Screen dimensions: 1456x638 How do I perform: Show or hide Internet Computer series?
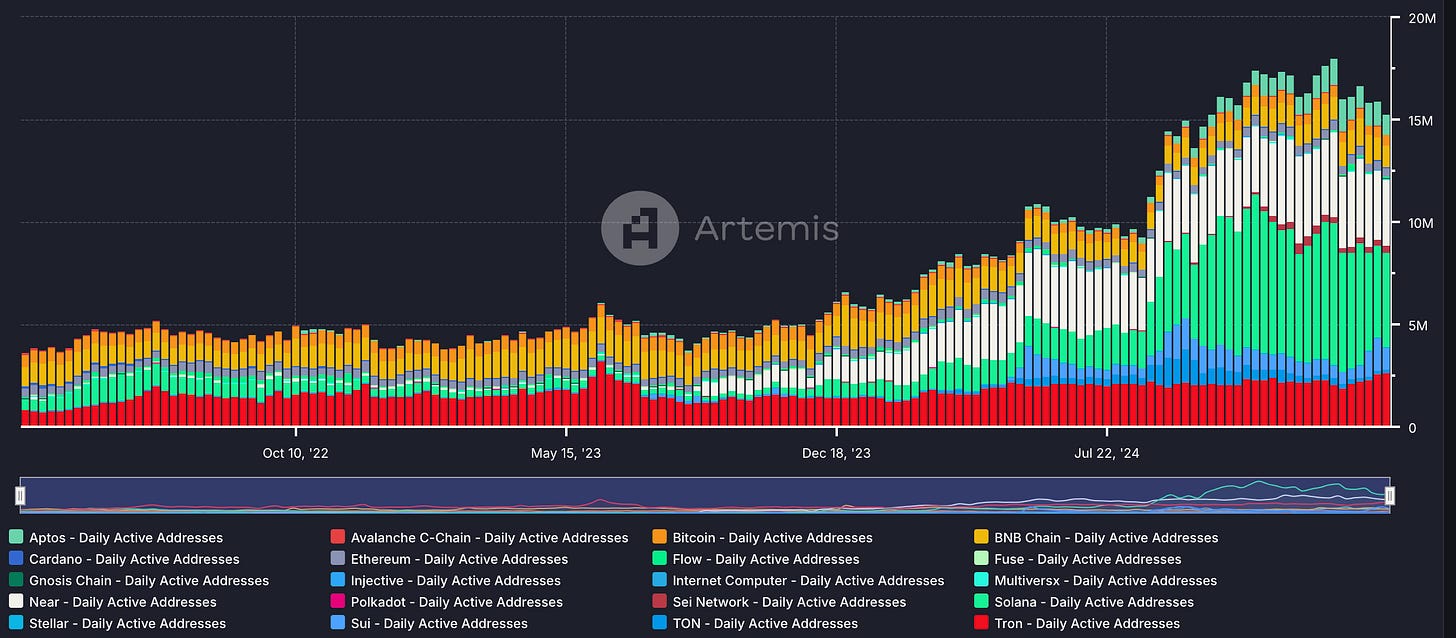pos(798,580)
